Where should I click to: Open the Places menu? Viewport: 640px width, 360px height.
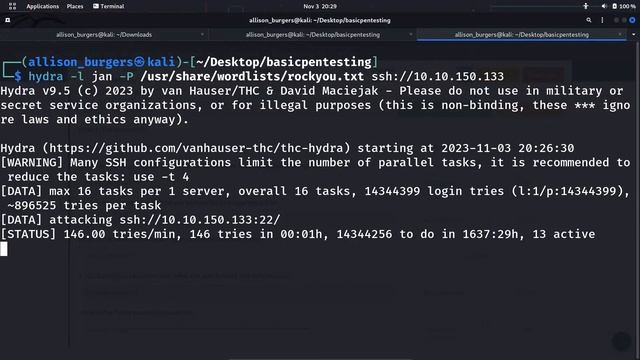coord(75,6)
